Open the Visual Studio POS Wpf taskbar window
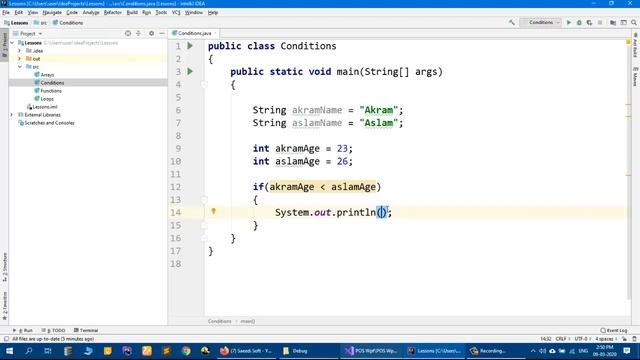 coord(371,351)
